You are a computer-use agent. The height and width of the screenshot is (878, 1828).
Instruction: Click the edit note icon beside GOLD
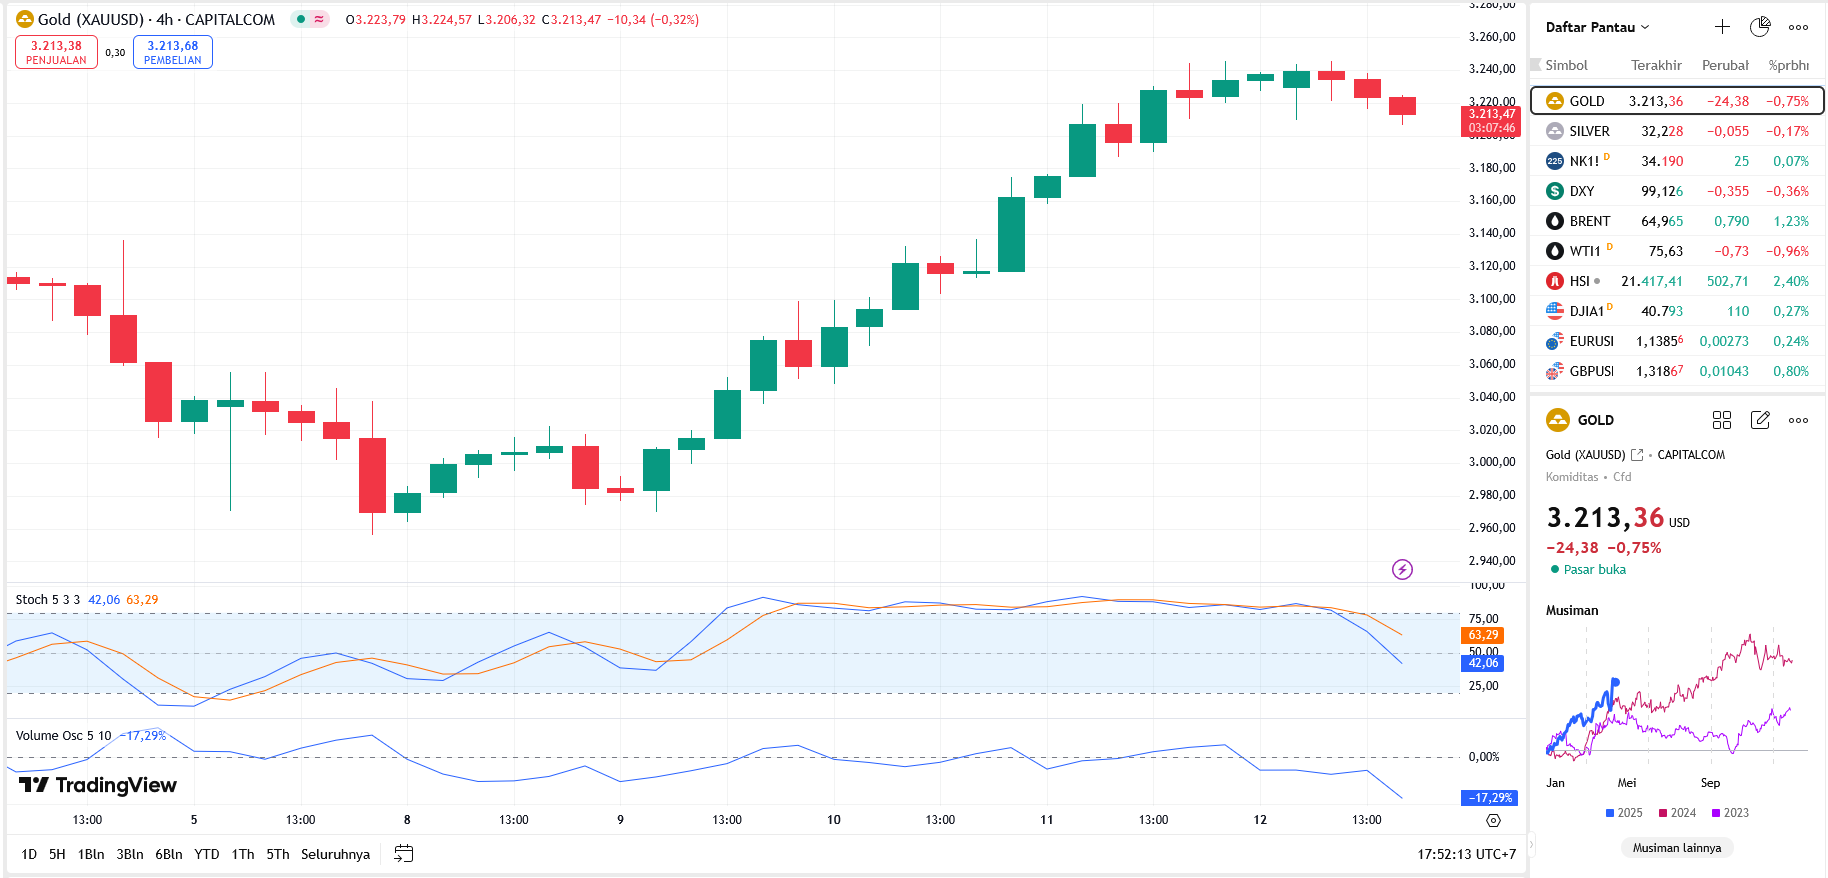[1760, 420]
